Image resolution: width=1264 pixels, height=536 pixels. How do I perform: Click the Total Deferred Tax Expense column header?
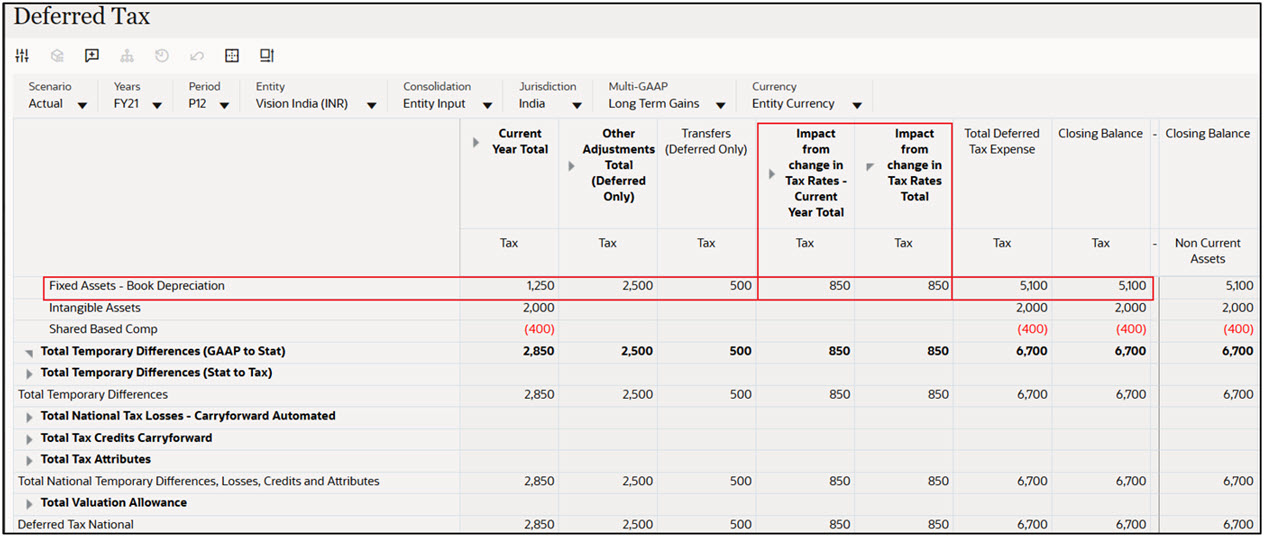point(1002,141)
